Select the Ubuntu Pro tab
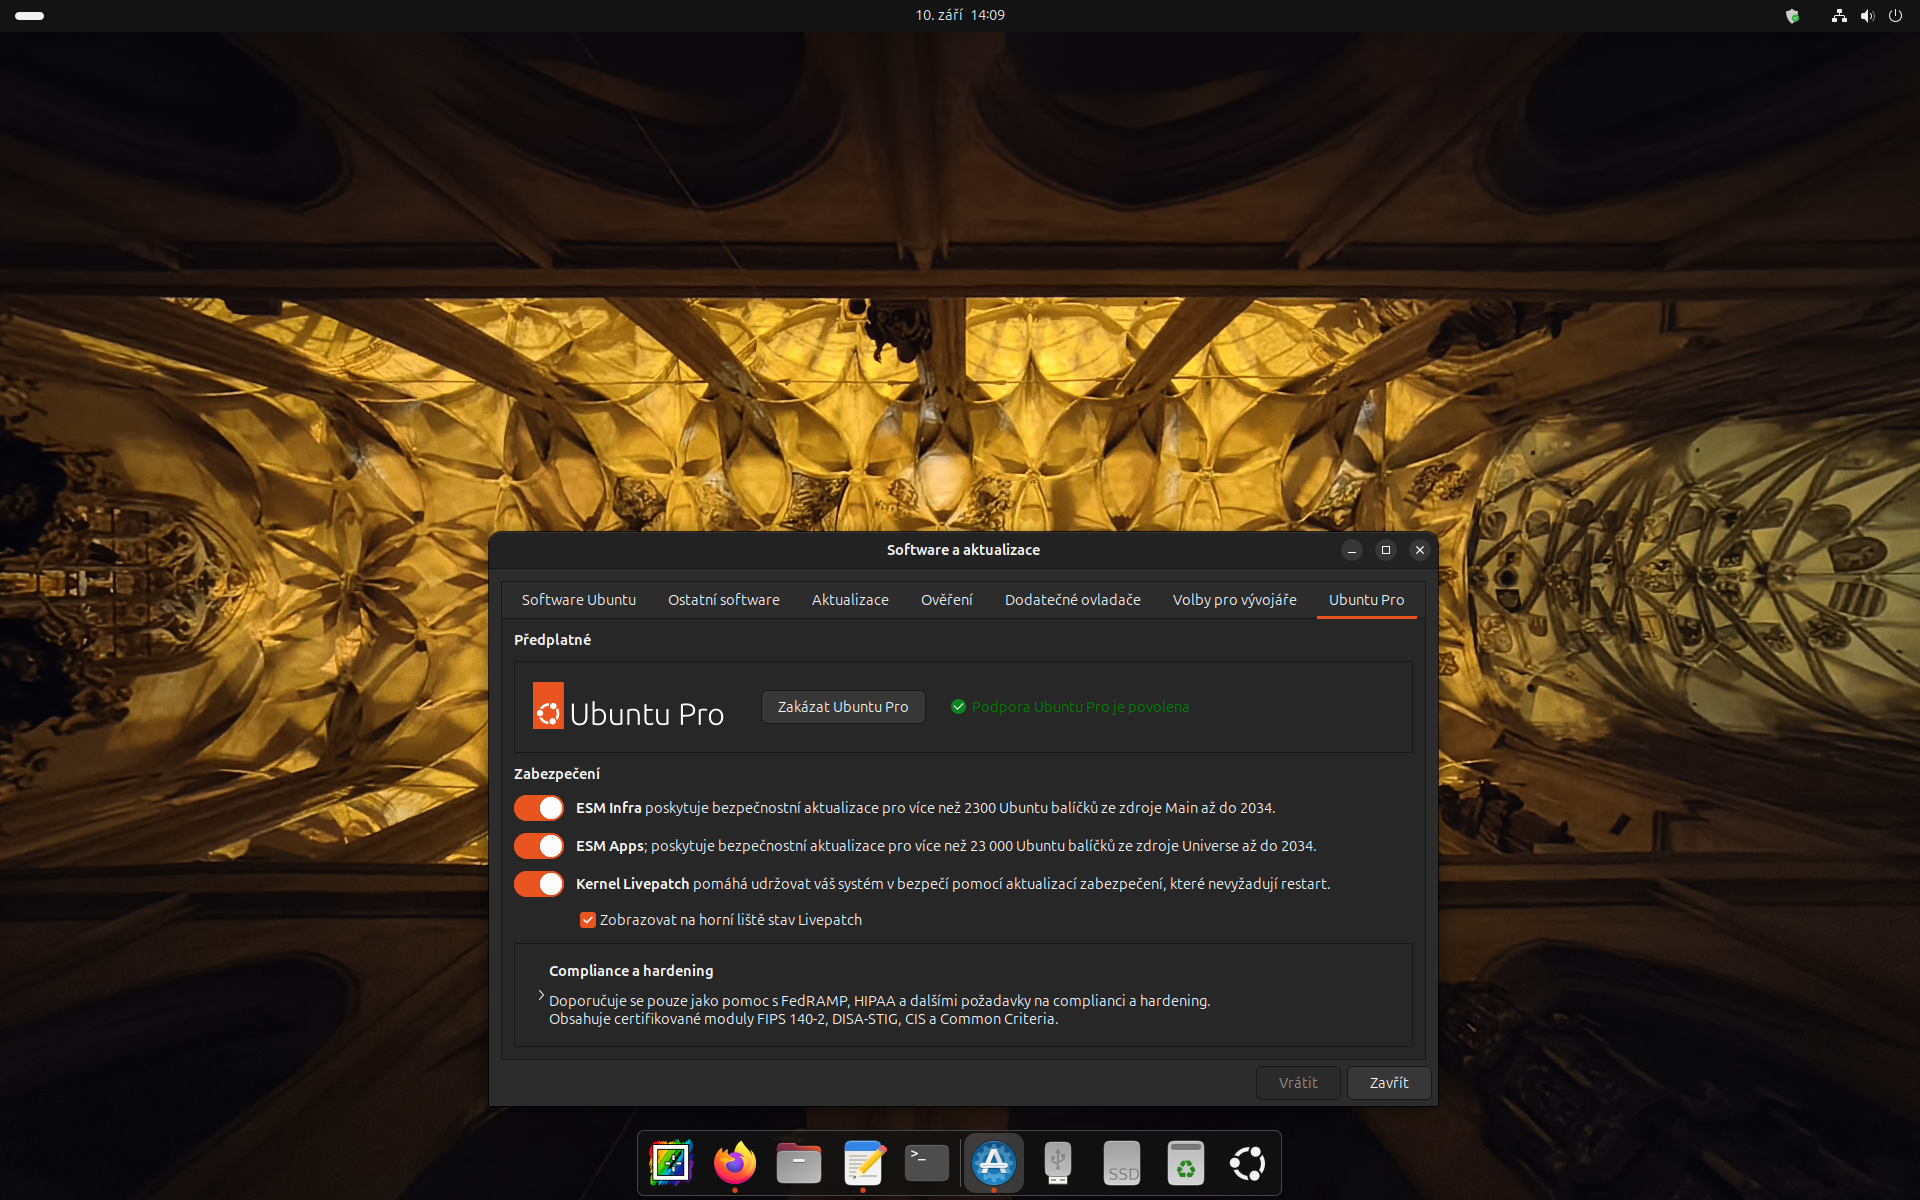 coord(1366,600)
